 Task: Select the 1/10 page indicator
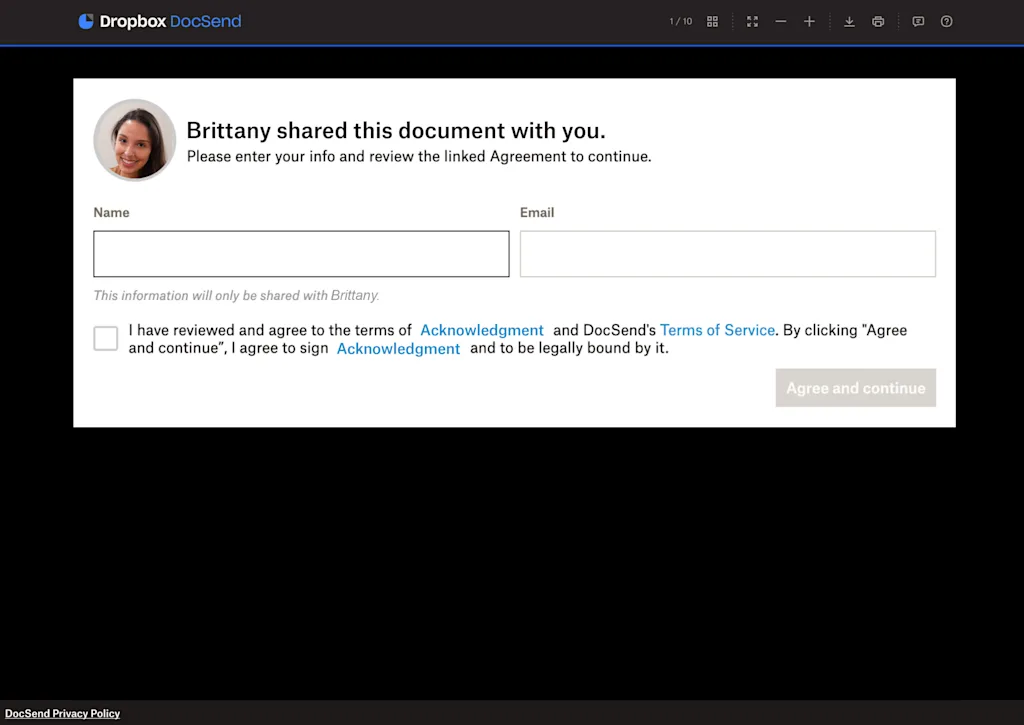click(x=680, y=21)
